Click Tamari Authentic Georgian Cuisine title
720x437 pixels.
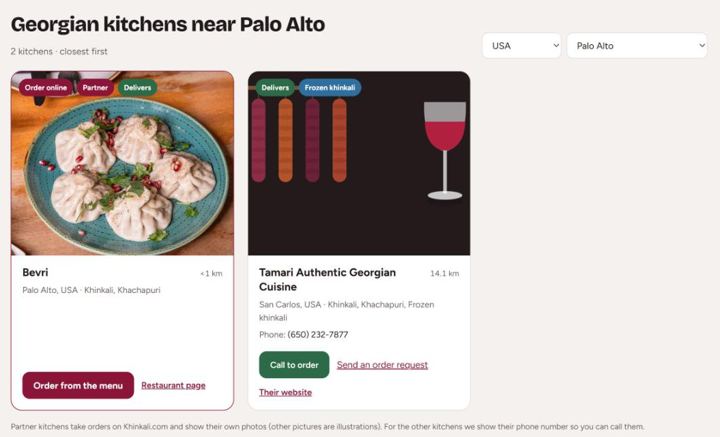pyautogui.click(x=327, y=279)
